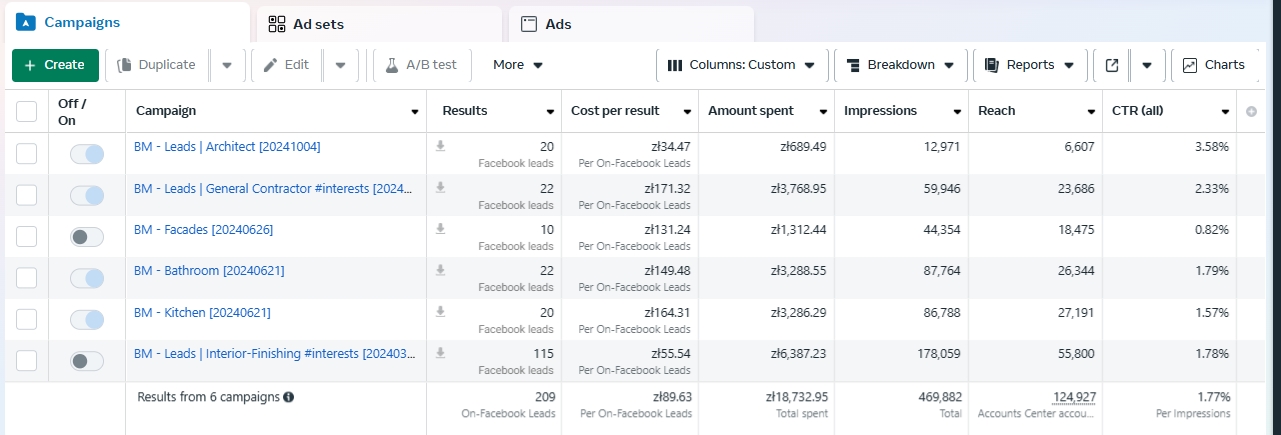Check the select-all campaigns checkbox
Viewport: 1281px width, 435px height.
[27, 111]
